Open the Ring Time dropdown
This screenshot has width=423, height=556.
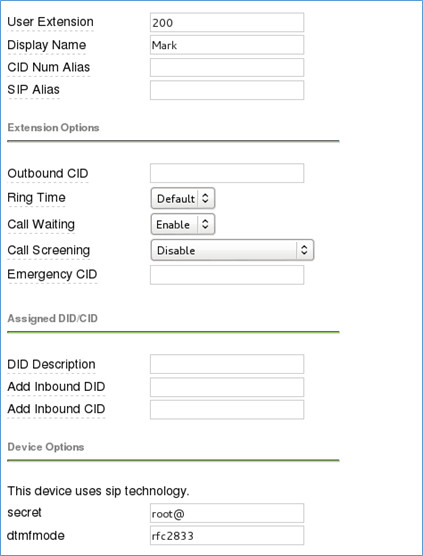[x=183, y=198]
